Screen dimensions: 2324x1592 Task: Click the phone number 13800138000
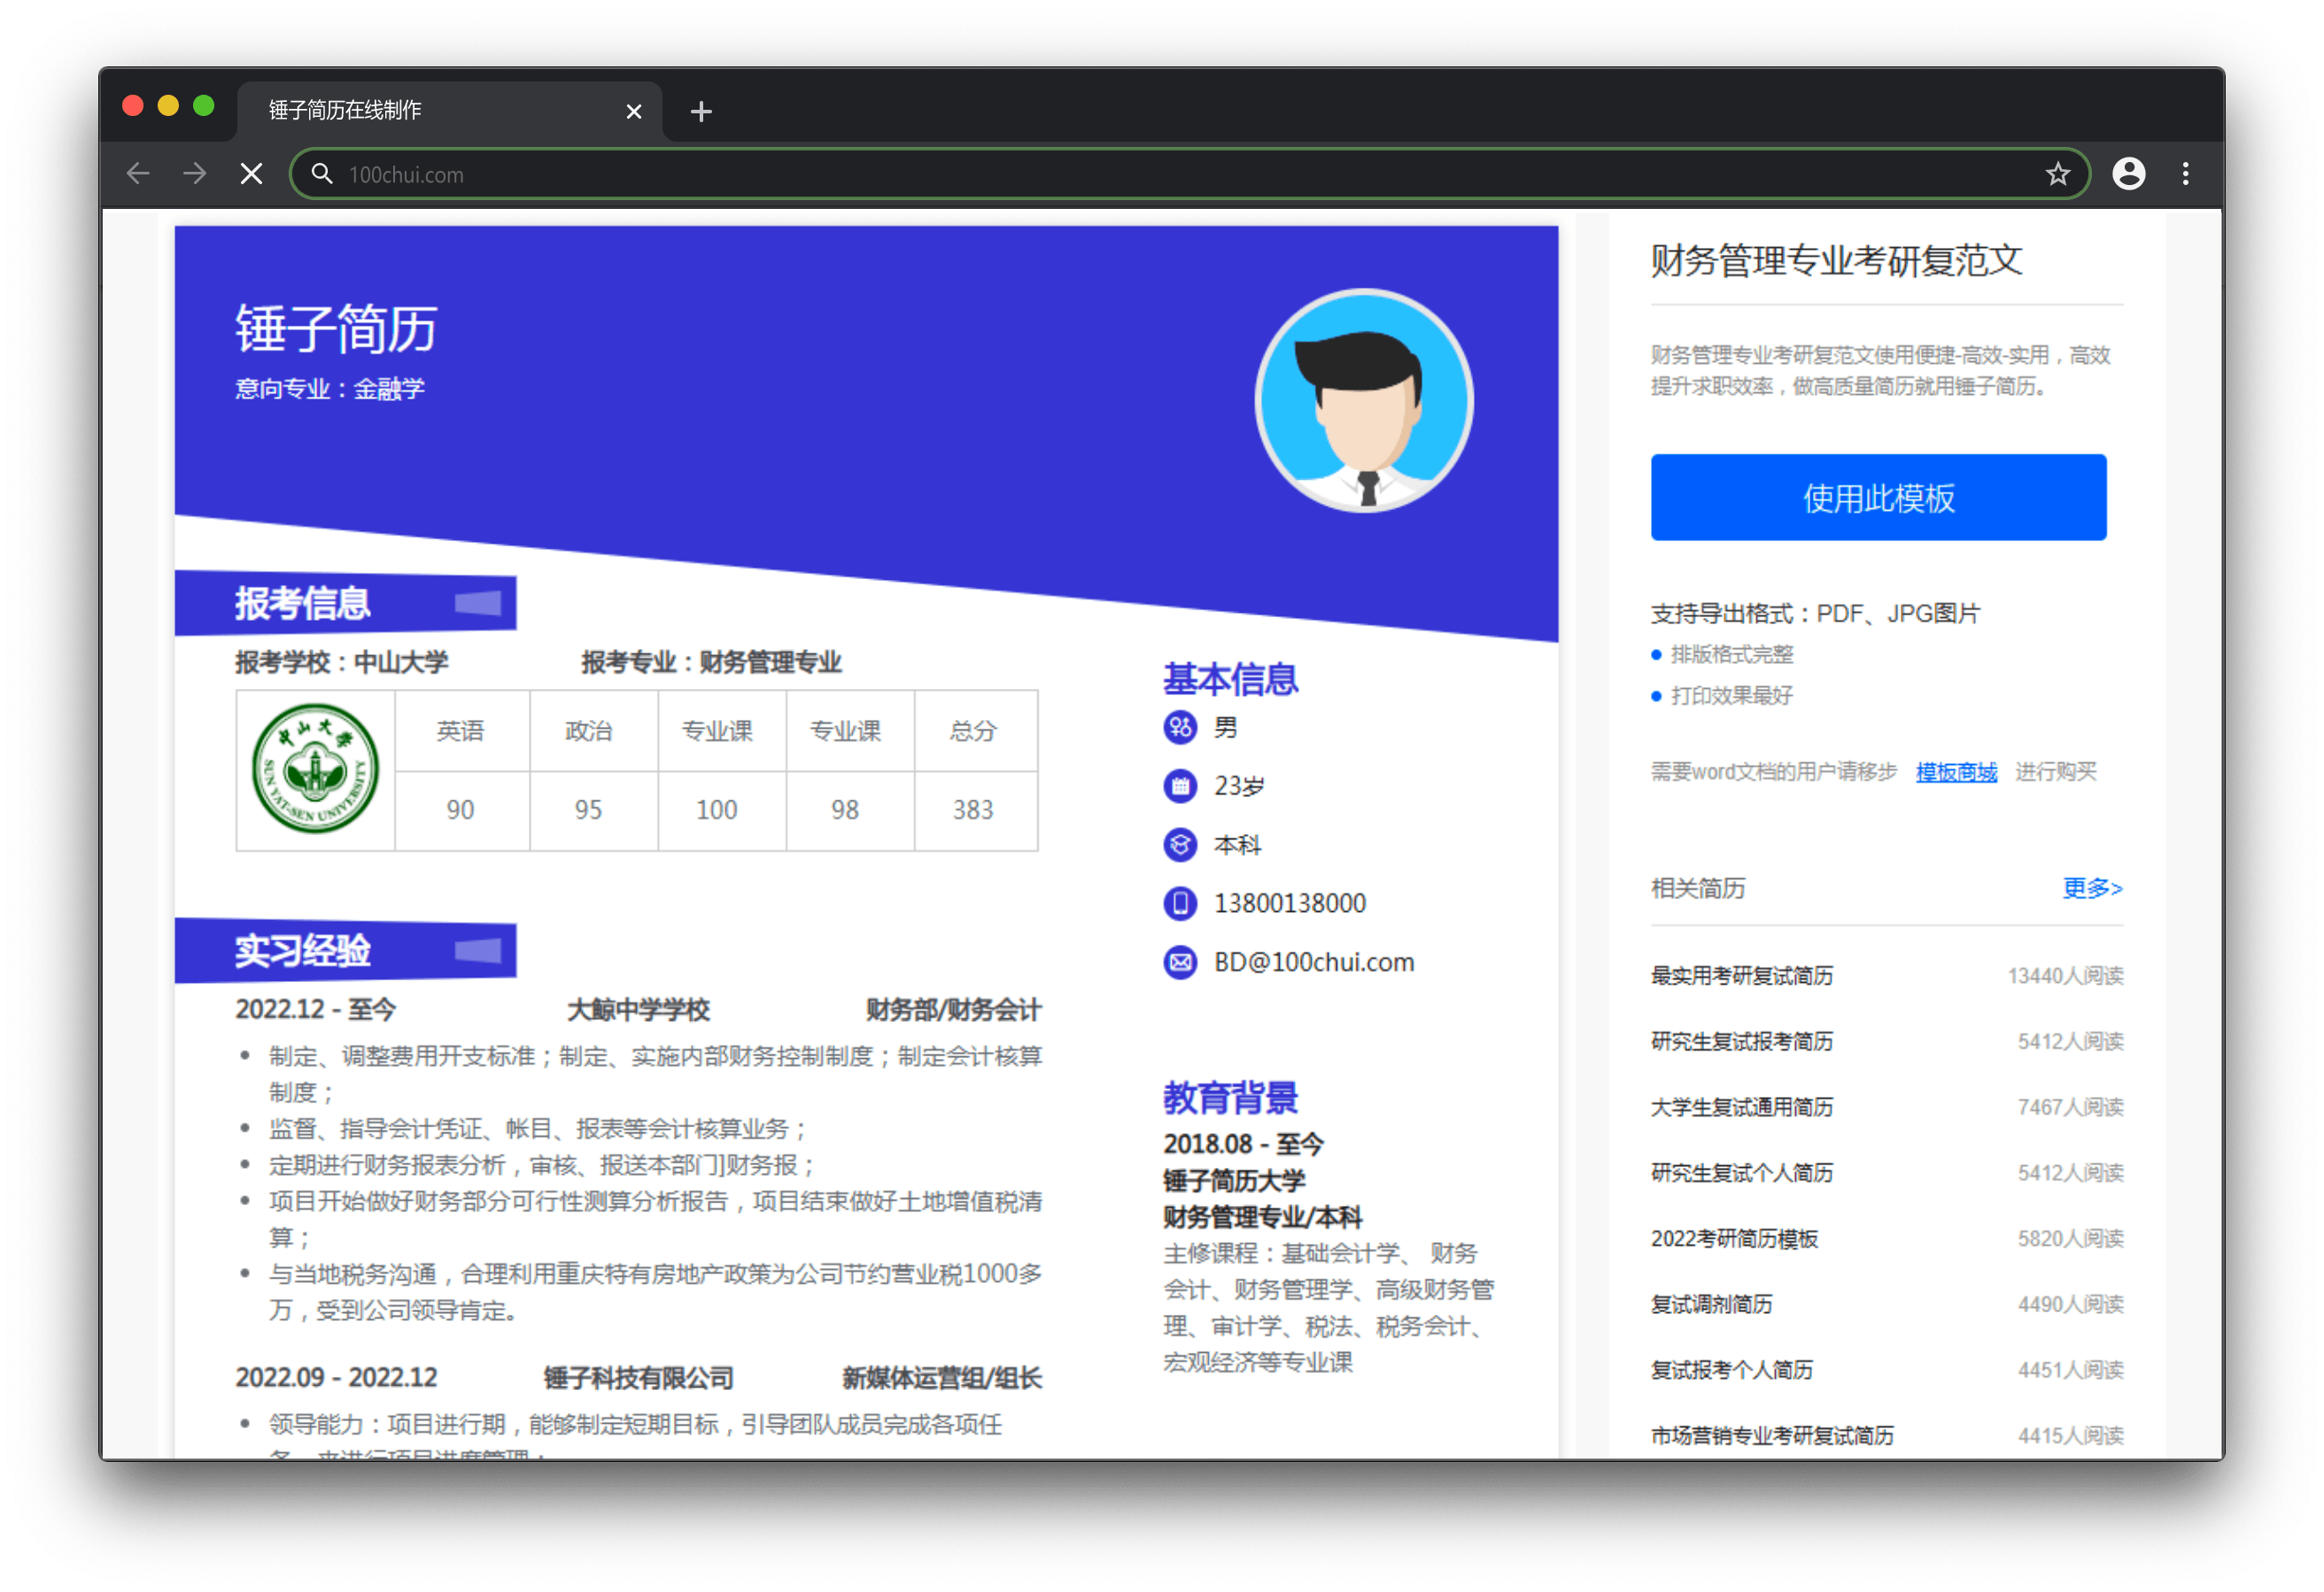click(x=1290, y=903)
